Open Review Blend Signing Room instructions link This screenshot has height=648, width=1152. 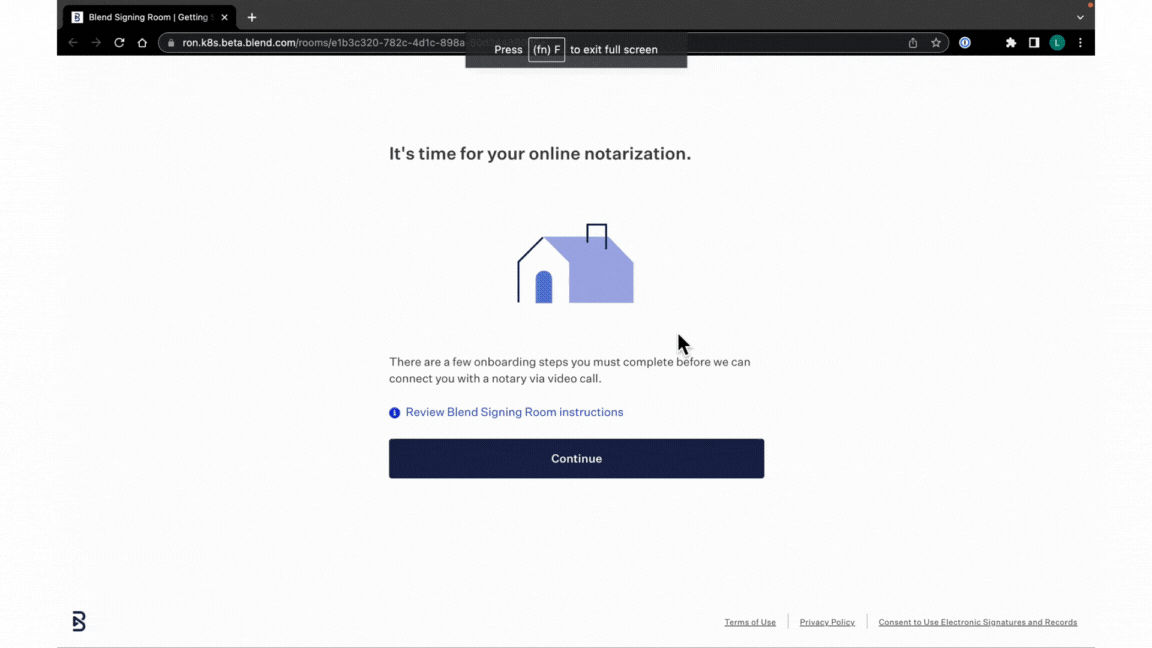(514, 412)
